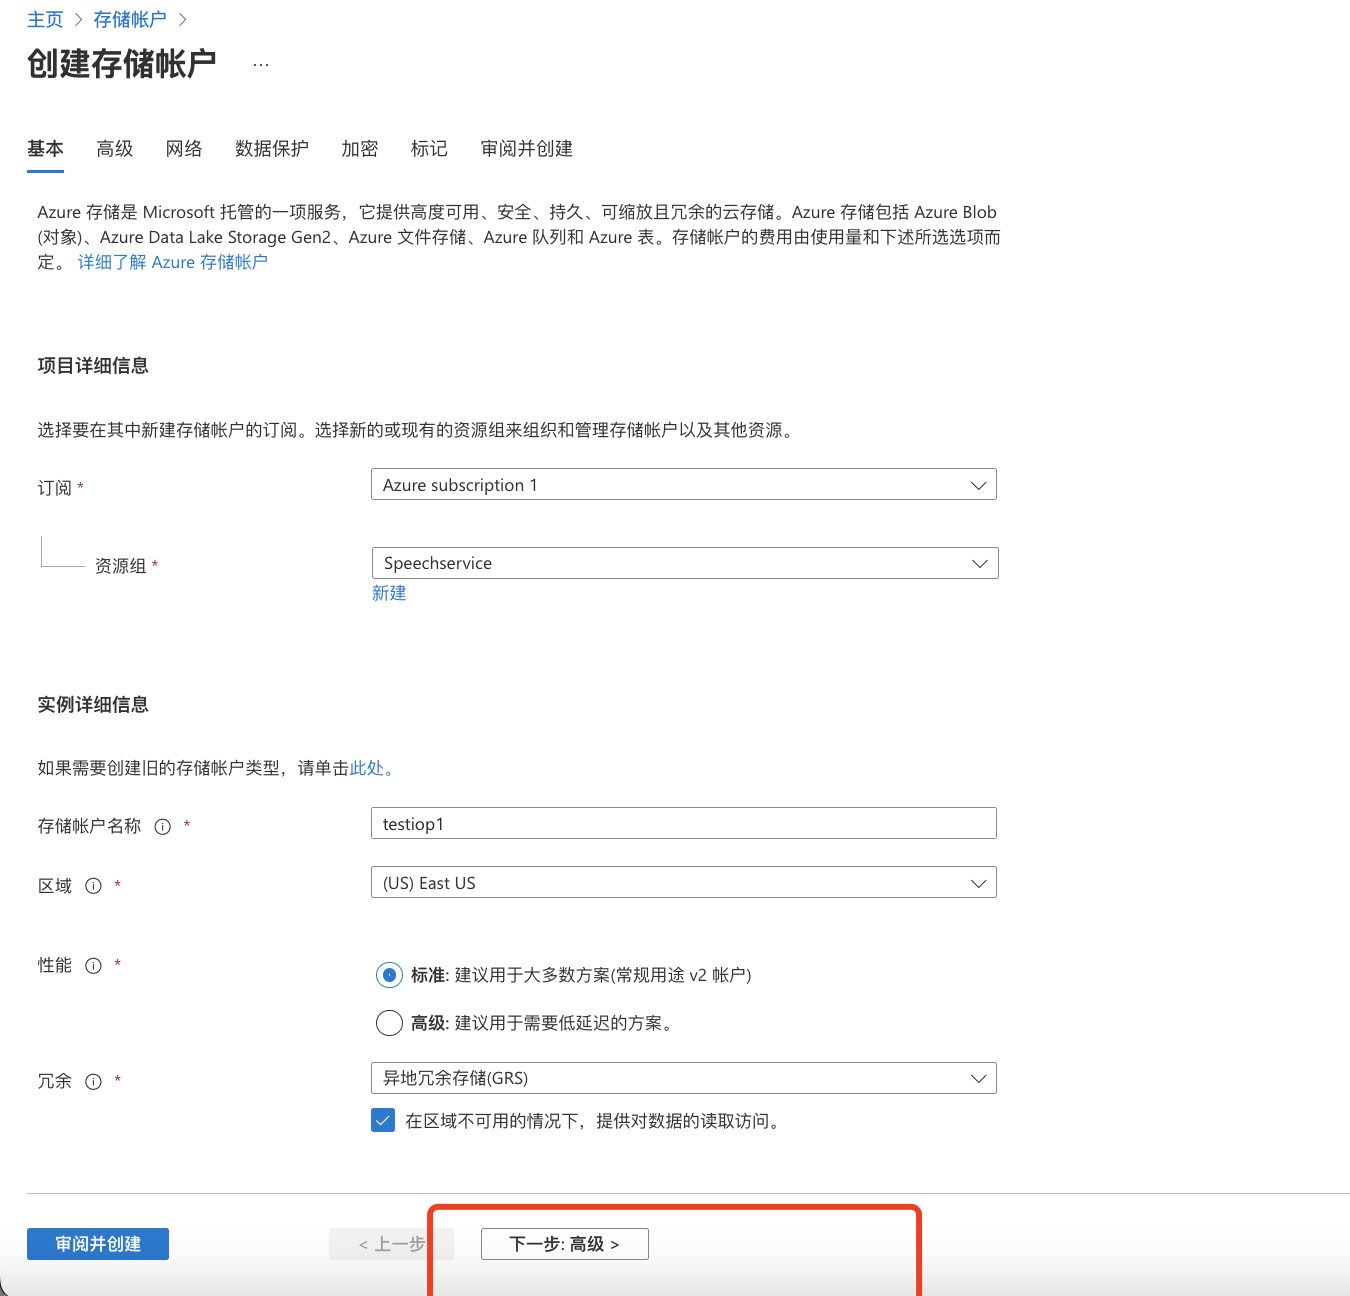Click the info icon beside 性能
The width and height of the screenshot is (1350, 1296).
pos(94,966)
